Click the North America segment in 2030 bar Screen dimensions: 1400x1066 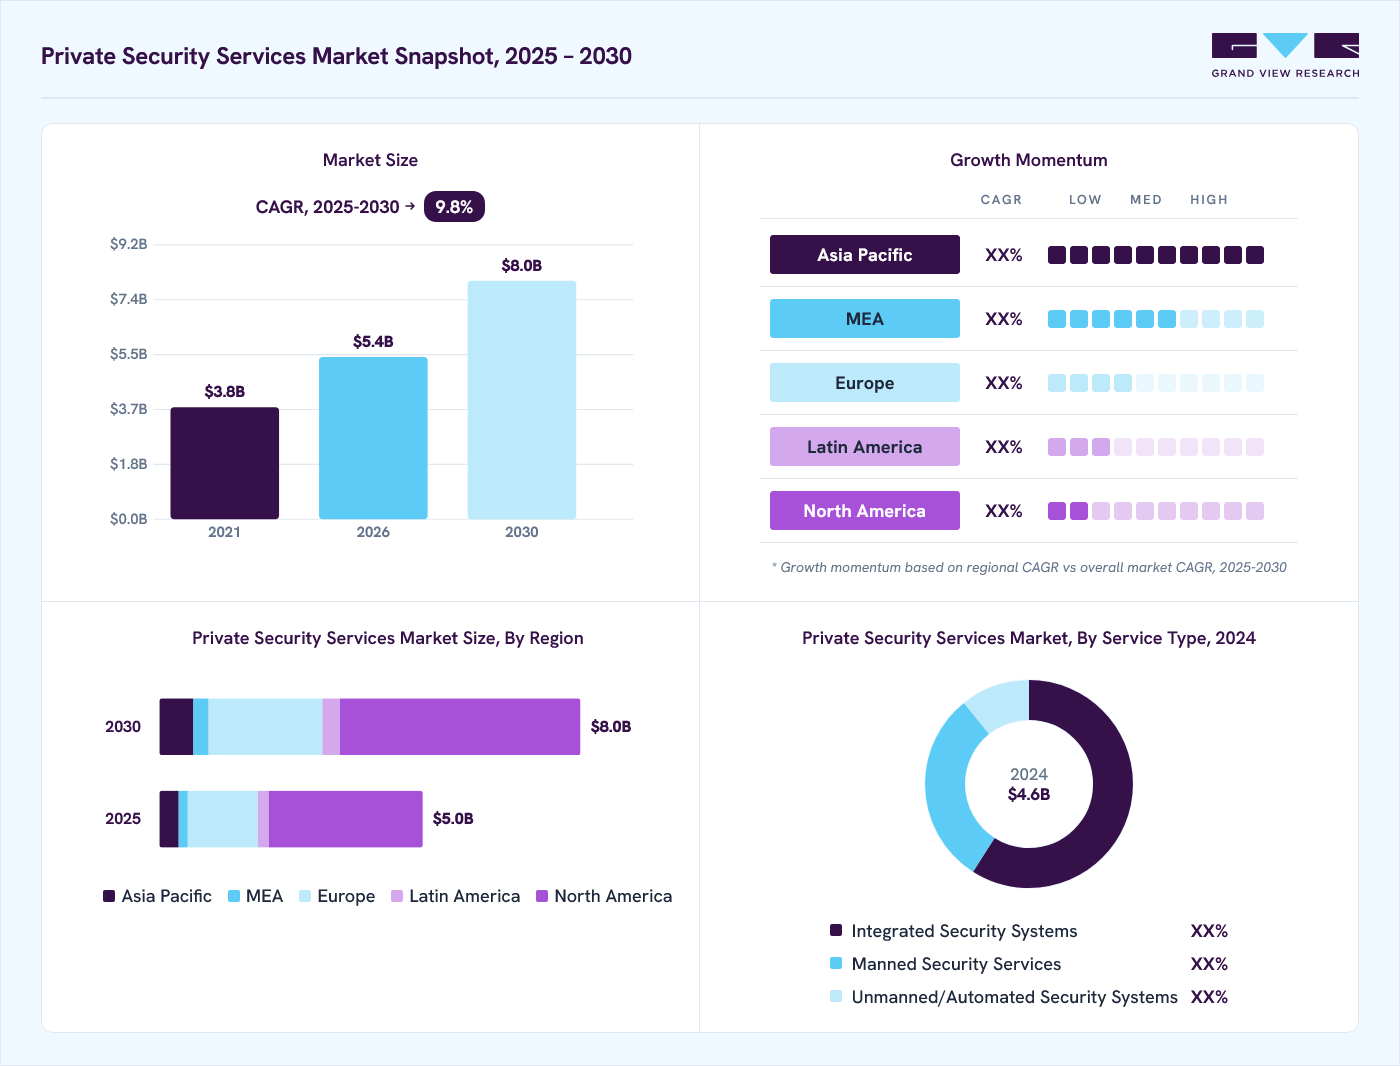[x=460, y=727]
